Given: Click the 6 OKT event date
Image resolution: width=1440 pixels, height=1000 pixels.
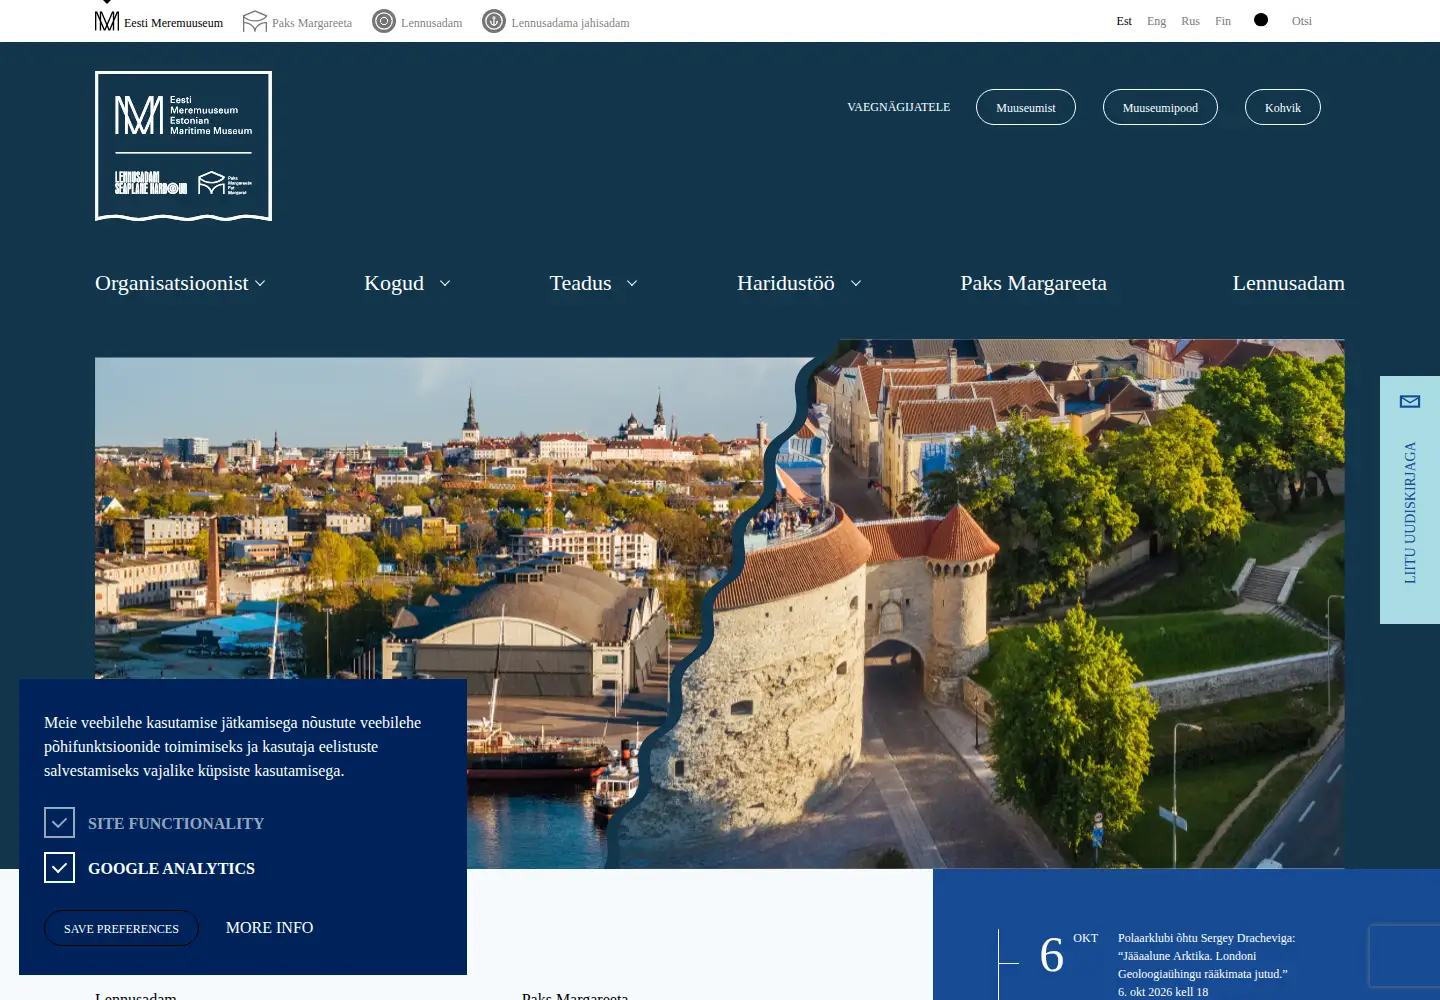Looking at the screenshot, I should [x=1068, y=953].
